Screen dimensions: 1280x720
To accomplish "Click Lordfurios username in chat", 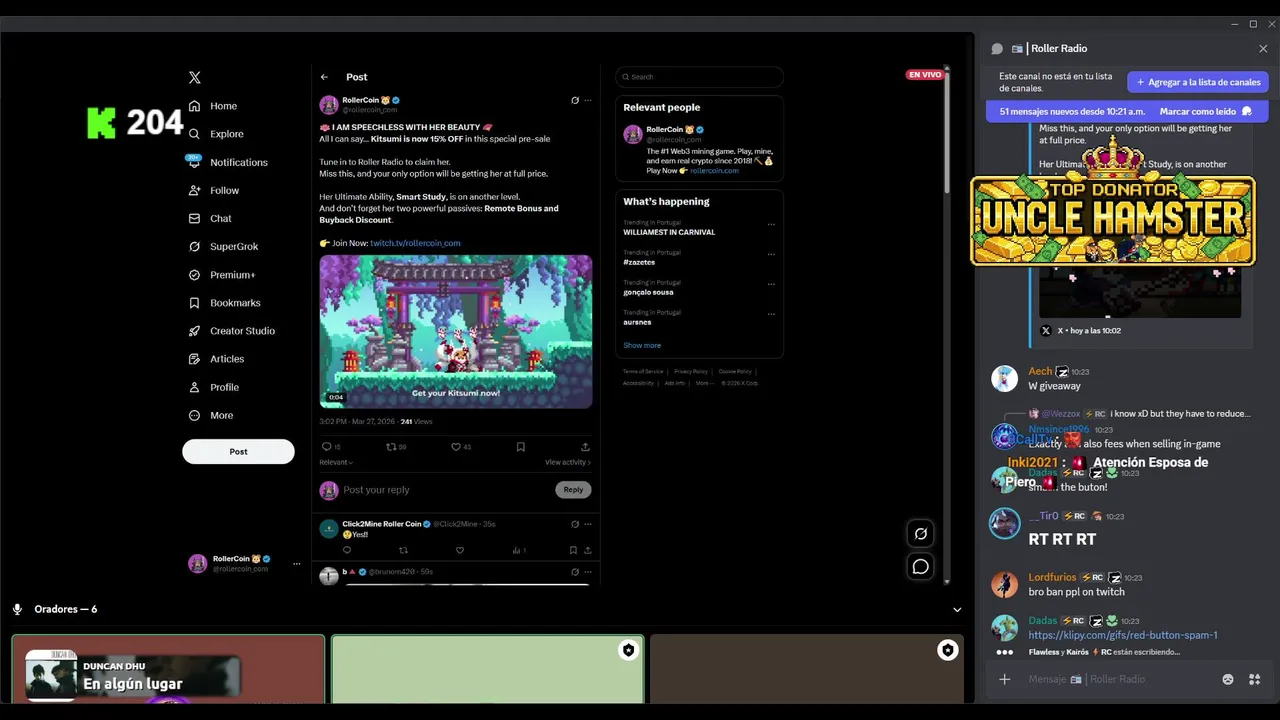I will click(1052, 577).
